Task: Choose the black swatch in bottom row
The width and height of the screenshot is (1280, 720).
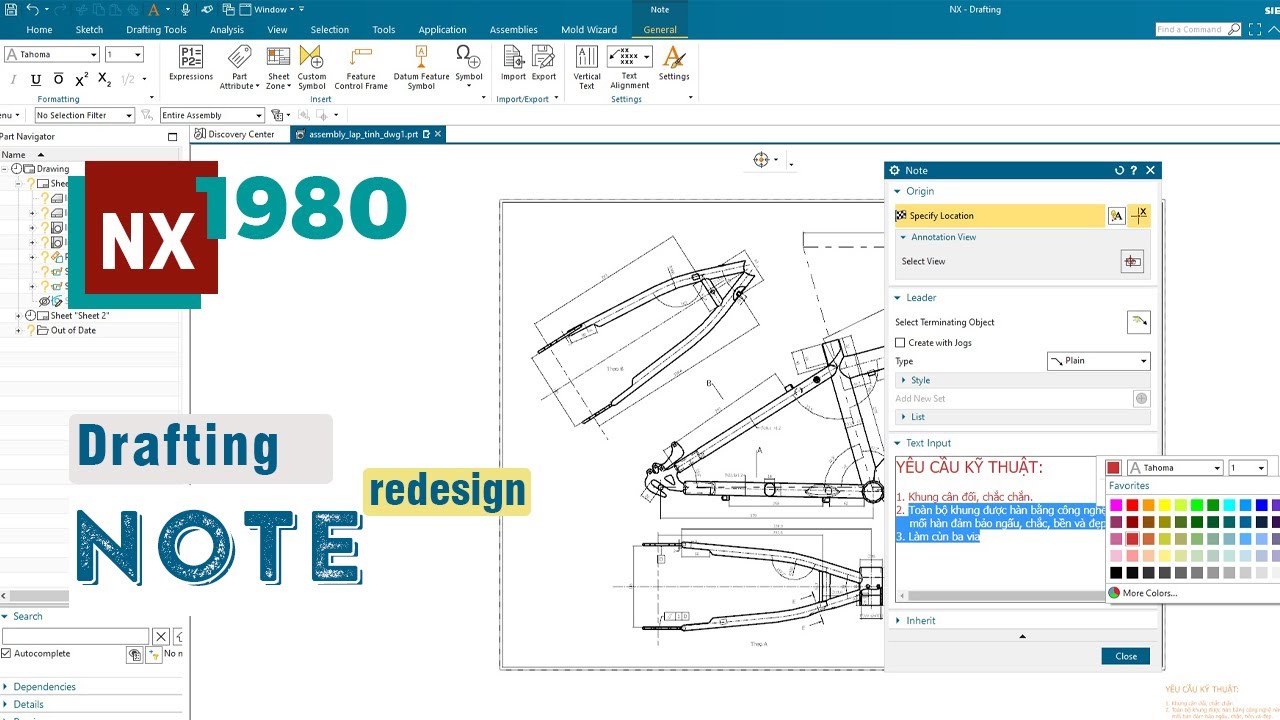Action: (1116, 573)
